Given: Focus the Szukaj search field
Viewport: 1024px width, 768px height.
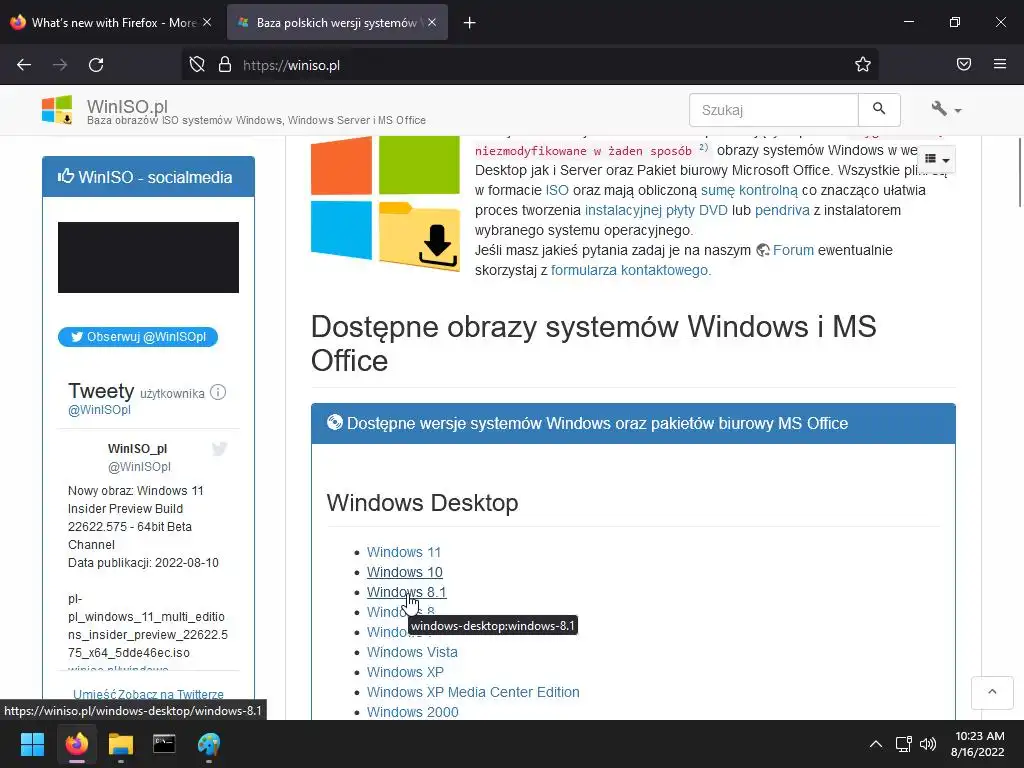Looking at the screenshot, I should point(774,110).
